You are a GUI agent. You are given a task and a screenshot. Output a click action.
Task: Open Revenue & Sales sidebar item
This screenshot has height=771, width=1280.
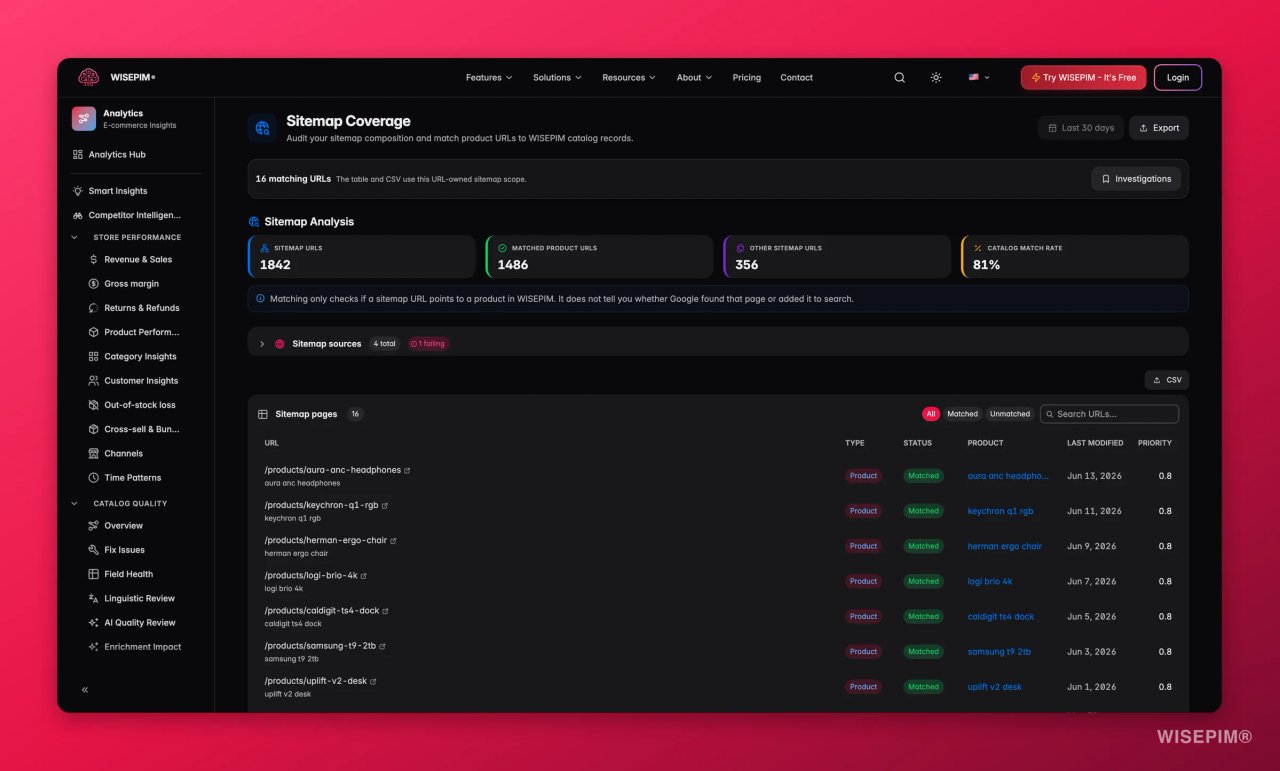tap(130, 259)
